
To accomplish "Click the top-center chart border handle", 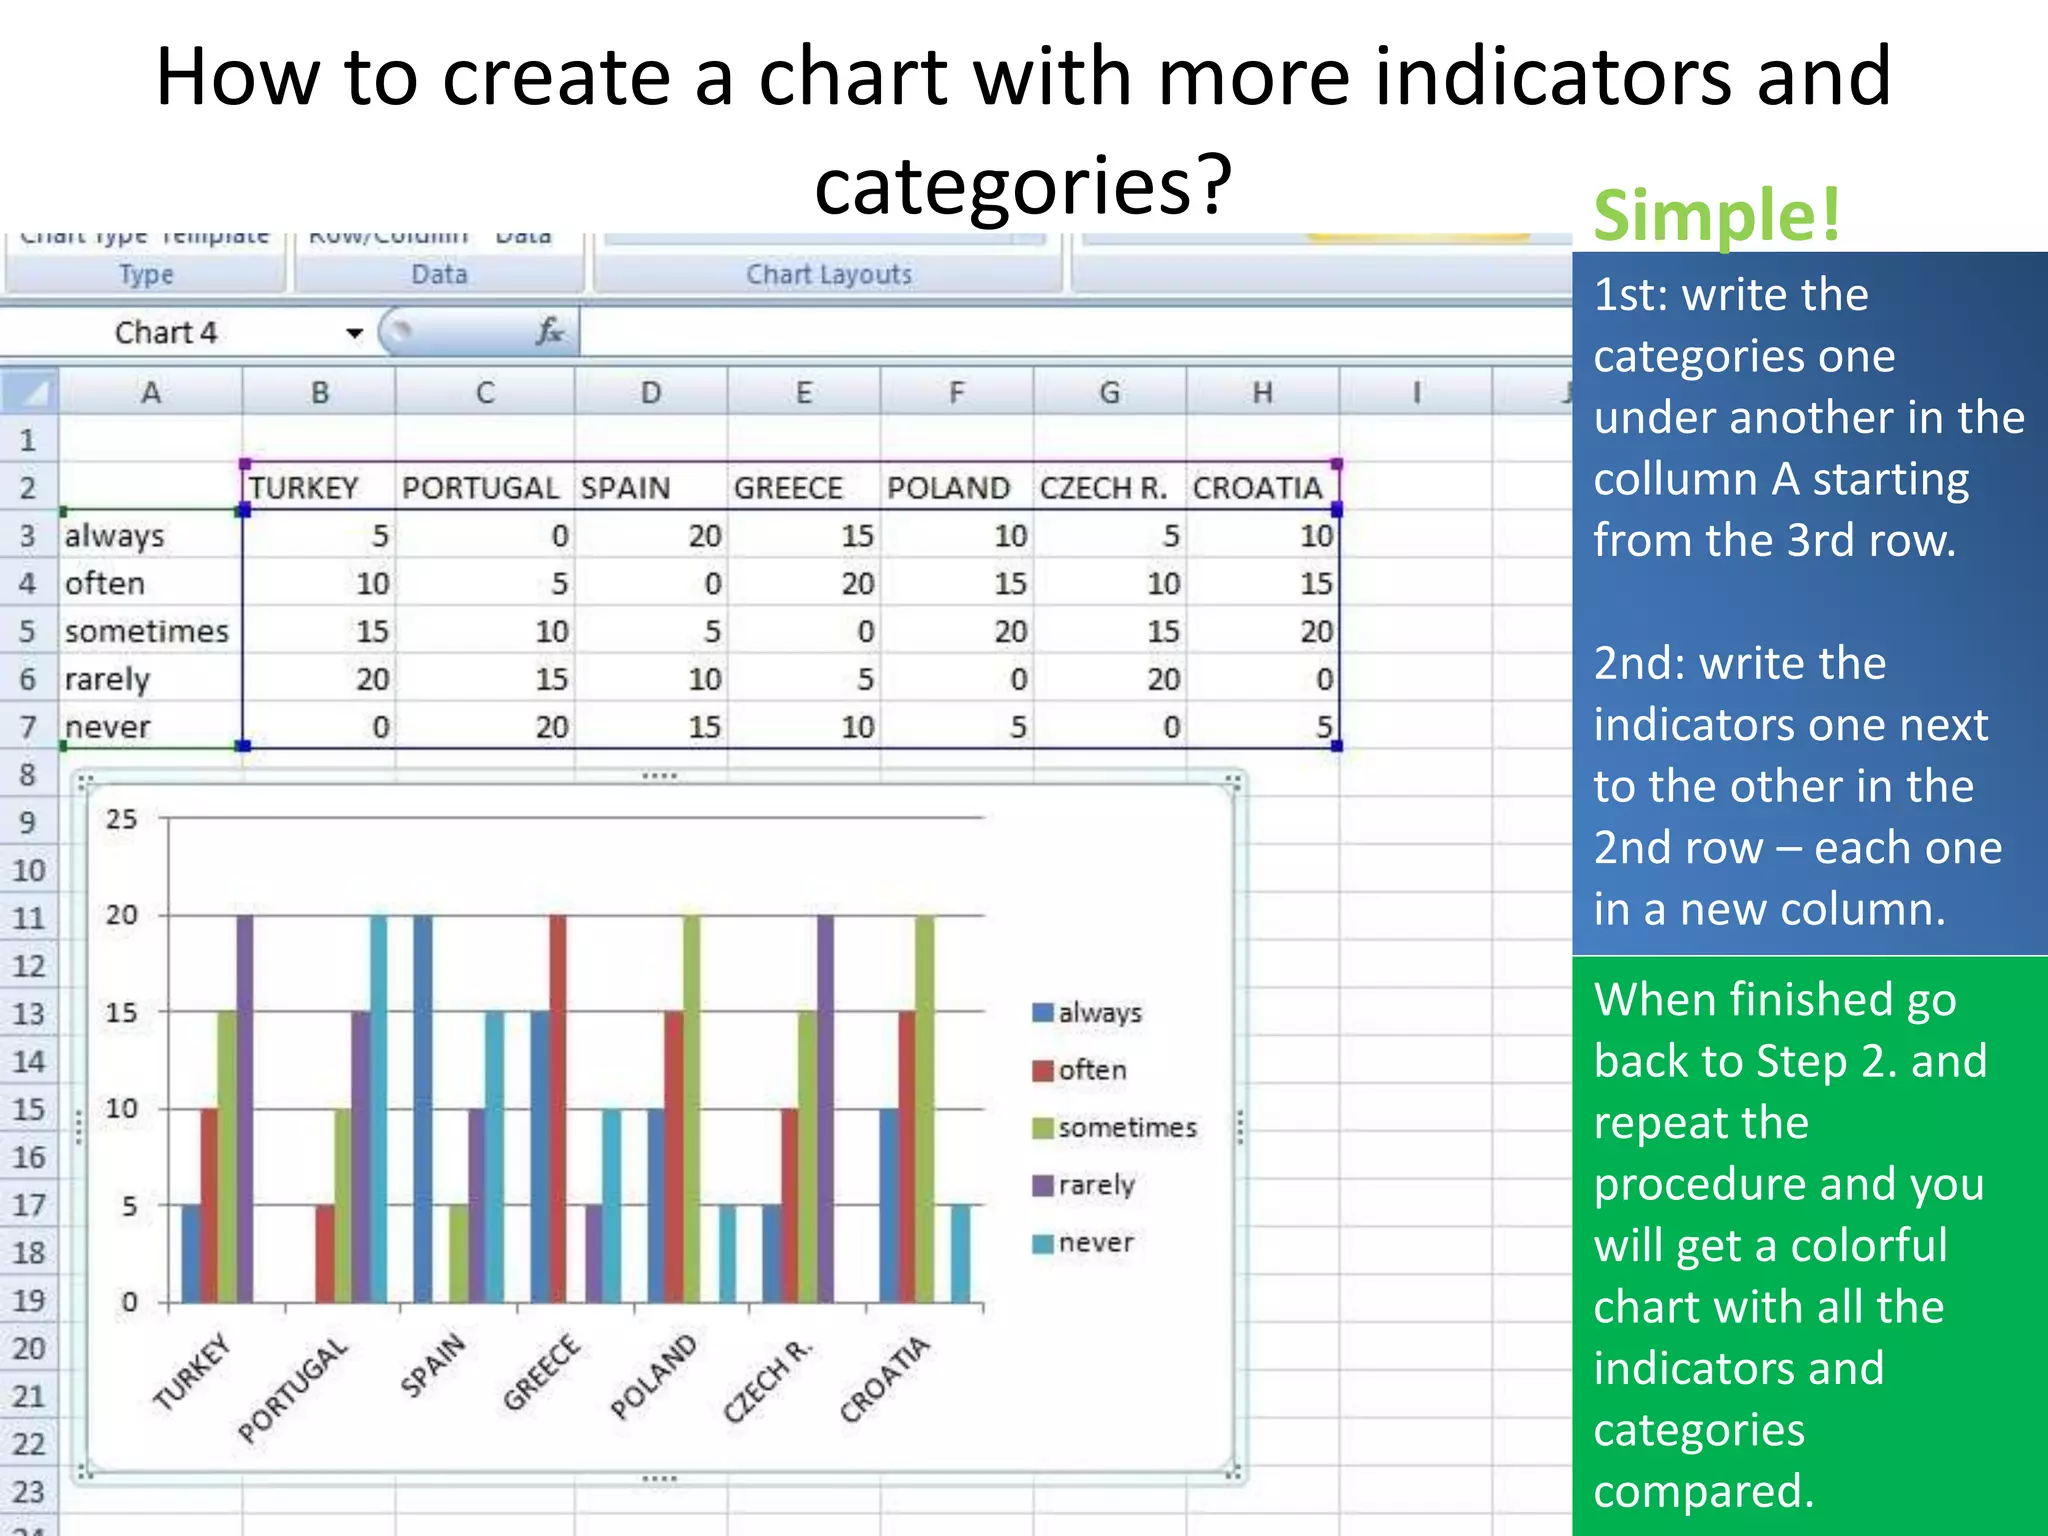I will pyautogui.click(x=659, y=776).
